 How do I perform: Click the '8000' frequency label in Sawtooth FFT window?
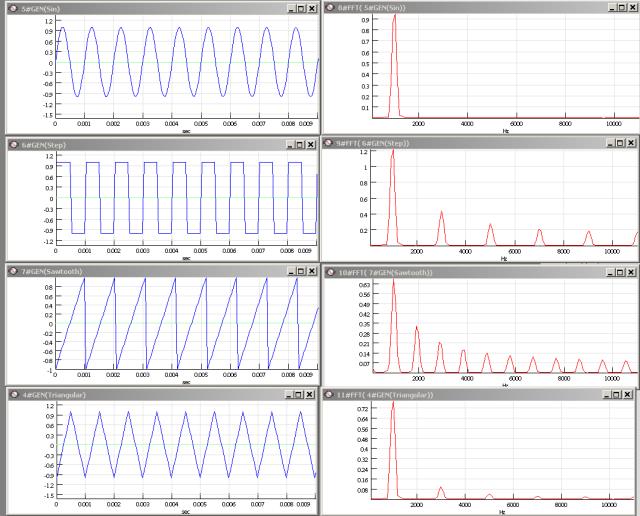(564, 378)
